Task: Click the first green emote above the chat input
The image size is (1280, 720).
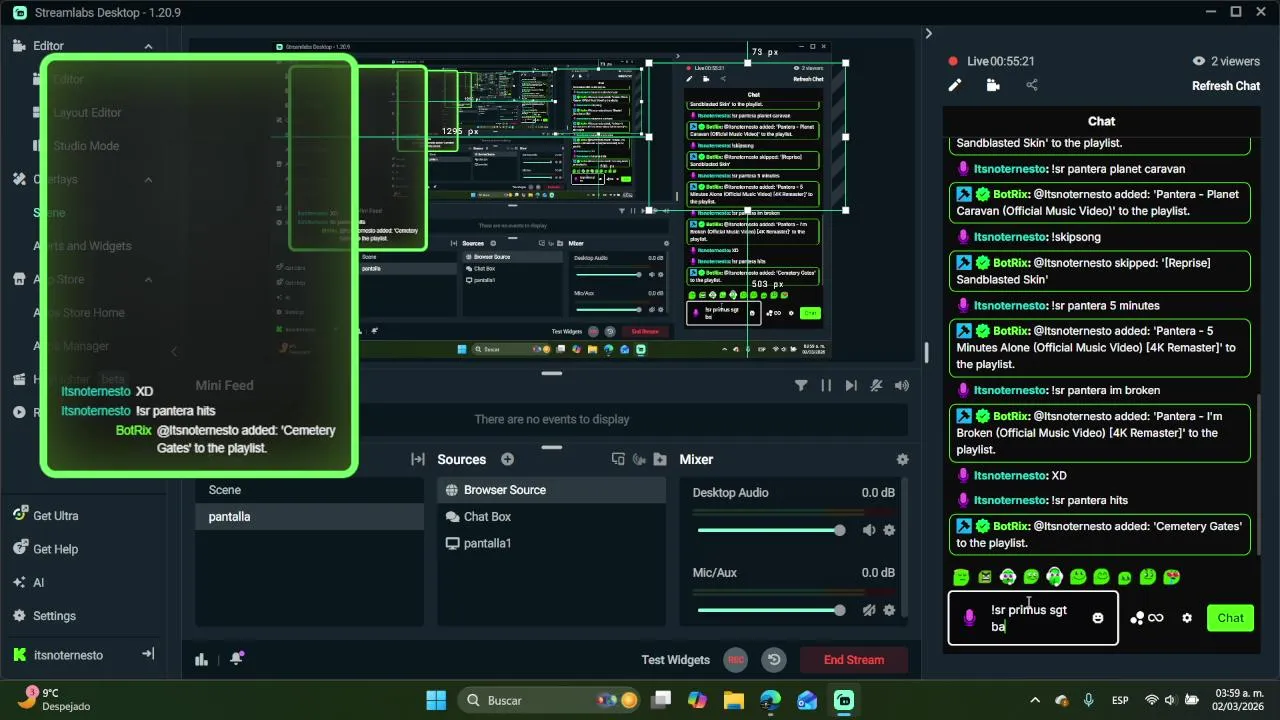Action: (961, 577)
